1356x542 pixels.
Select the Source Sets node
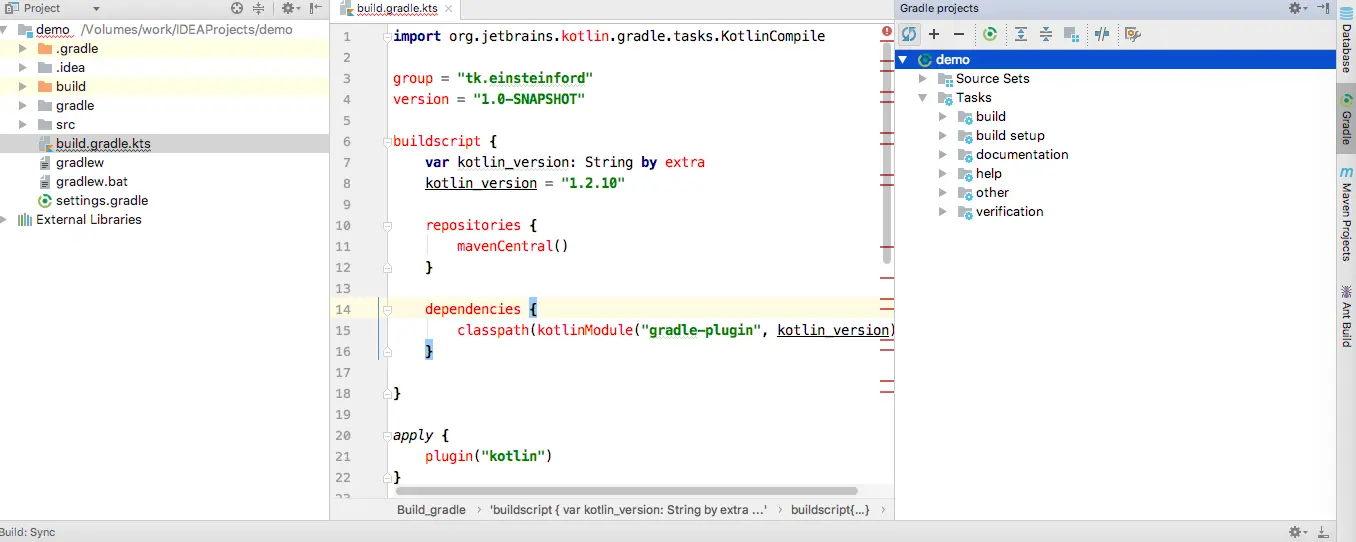1116,79
